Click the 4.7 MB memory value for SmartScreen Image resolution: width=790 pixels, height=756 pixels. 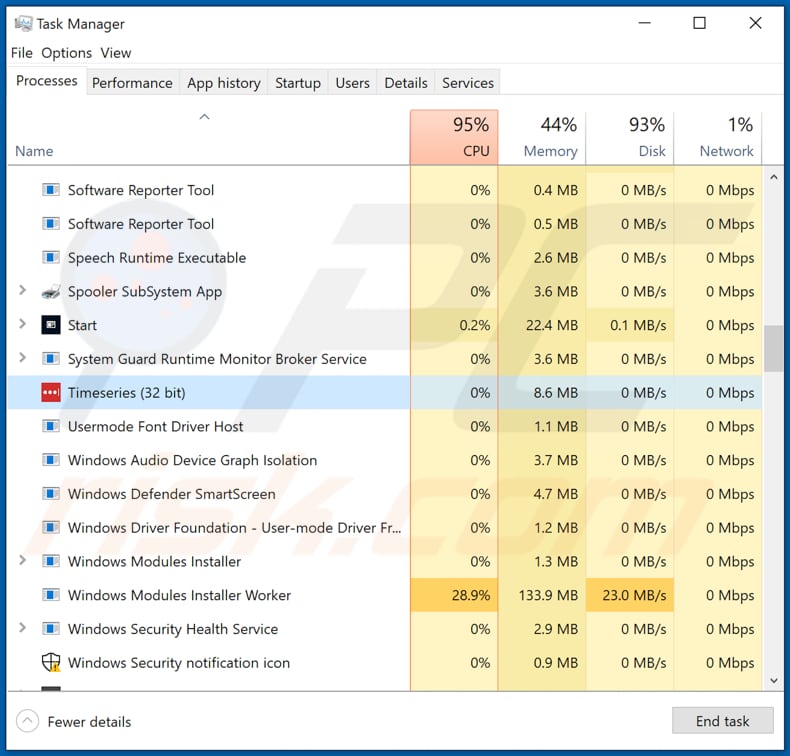coord(556,494)
